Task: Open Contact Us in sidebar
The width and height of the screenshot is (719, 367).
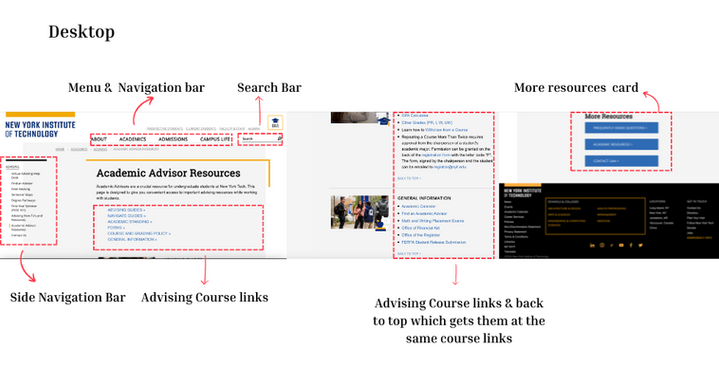Action: [19, 235]
